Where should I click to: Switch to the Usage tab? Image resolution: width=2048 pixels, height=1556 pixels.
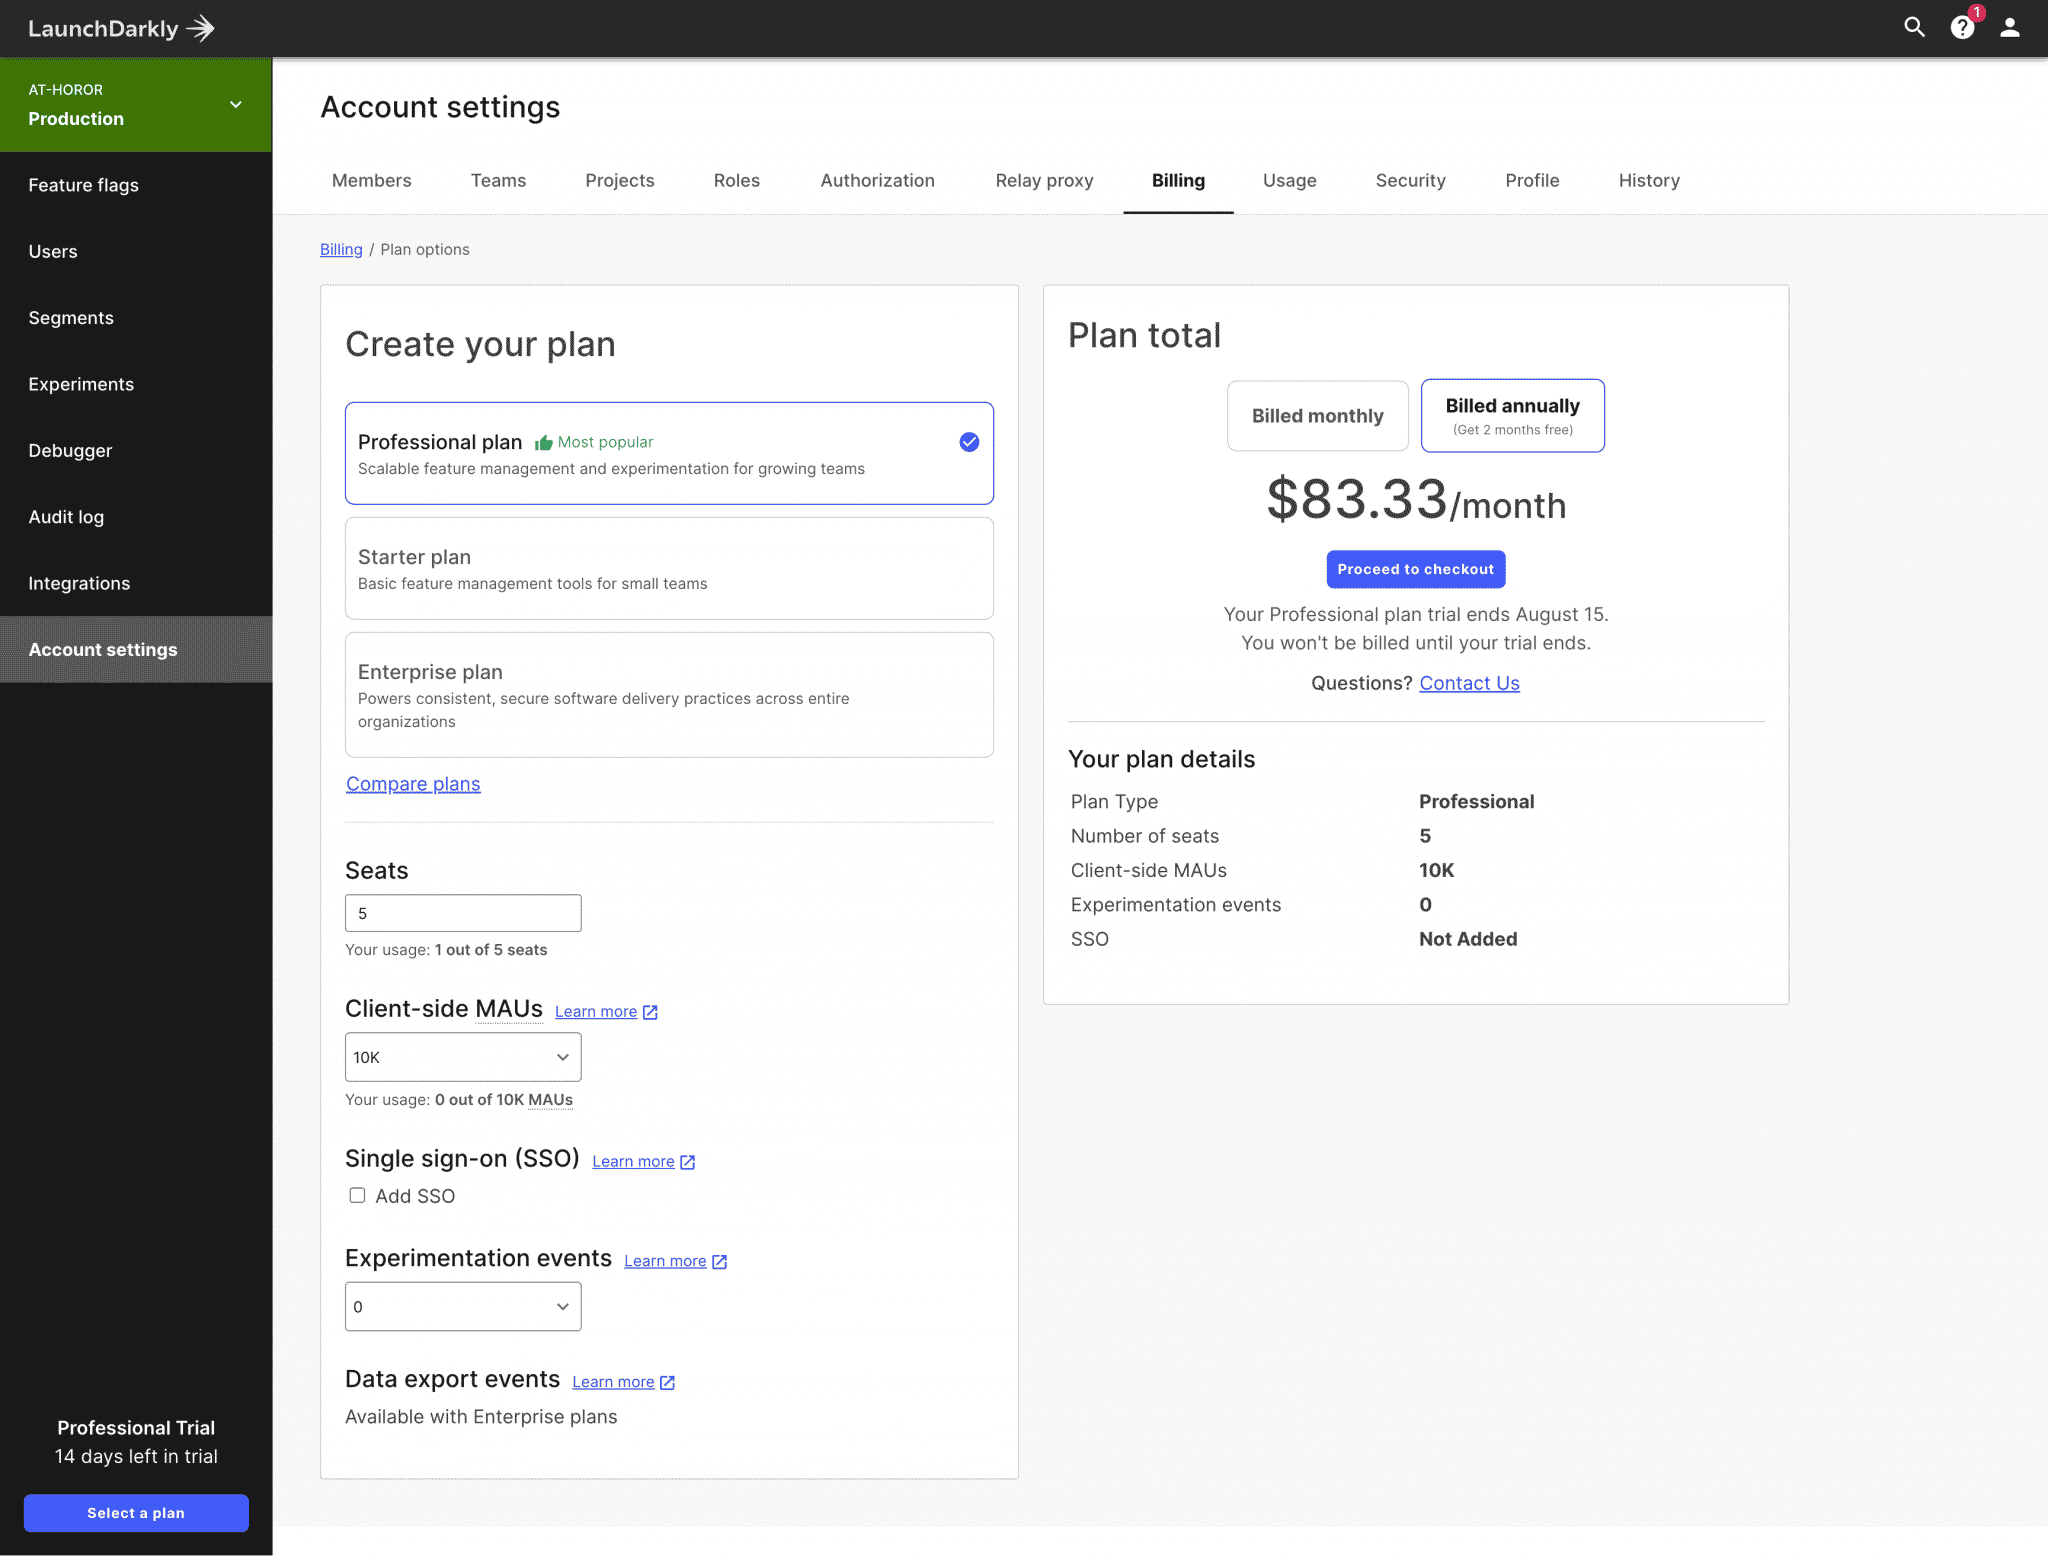[x=1290, y=180]
